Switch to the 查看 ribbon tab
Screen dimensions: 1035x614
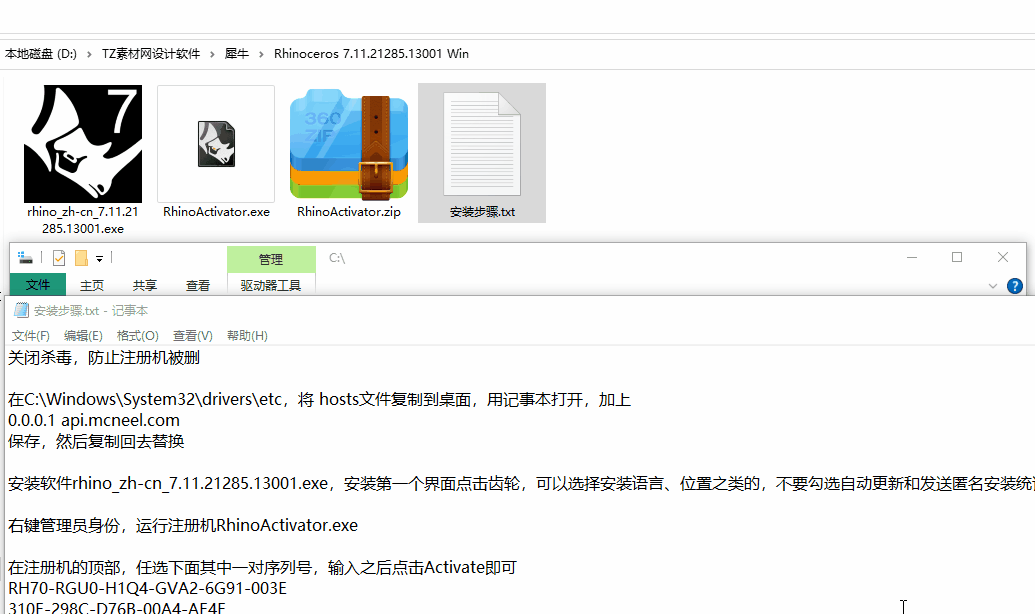click(197, 285)
